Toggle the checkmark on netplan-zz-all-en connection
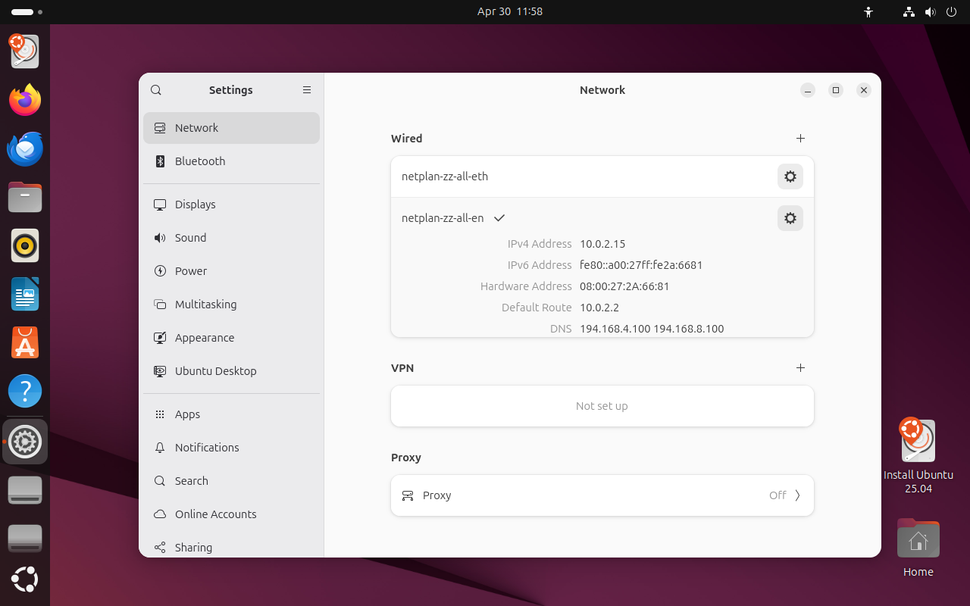Viewport: 970px width, 606px height. click(x=499, y=217)
